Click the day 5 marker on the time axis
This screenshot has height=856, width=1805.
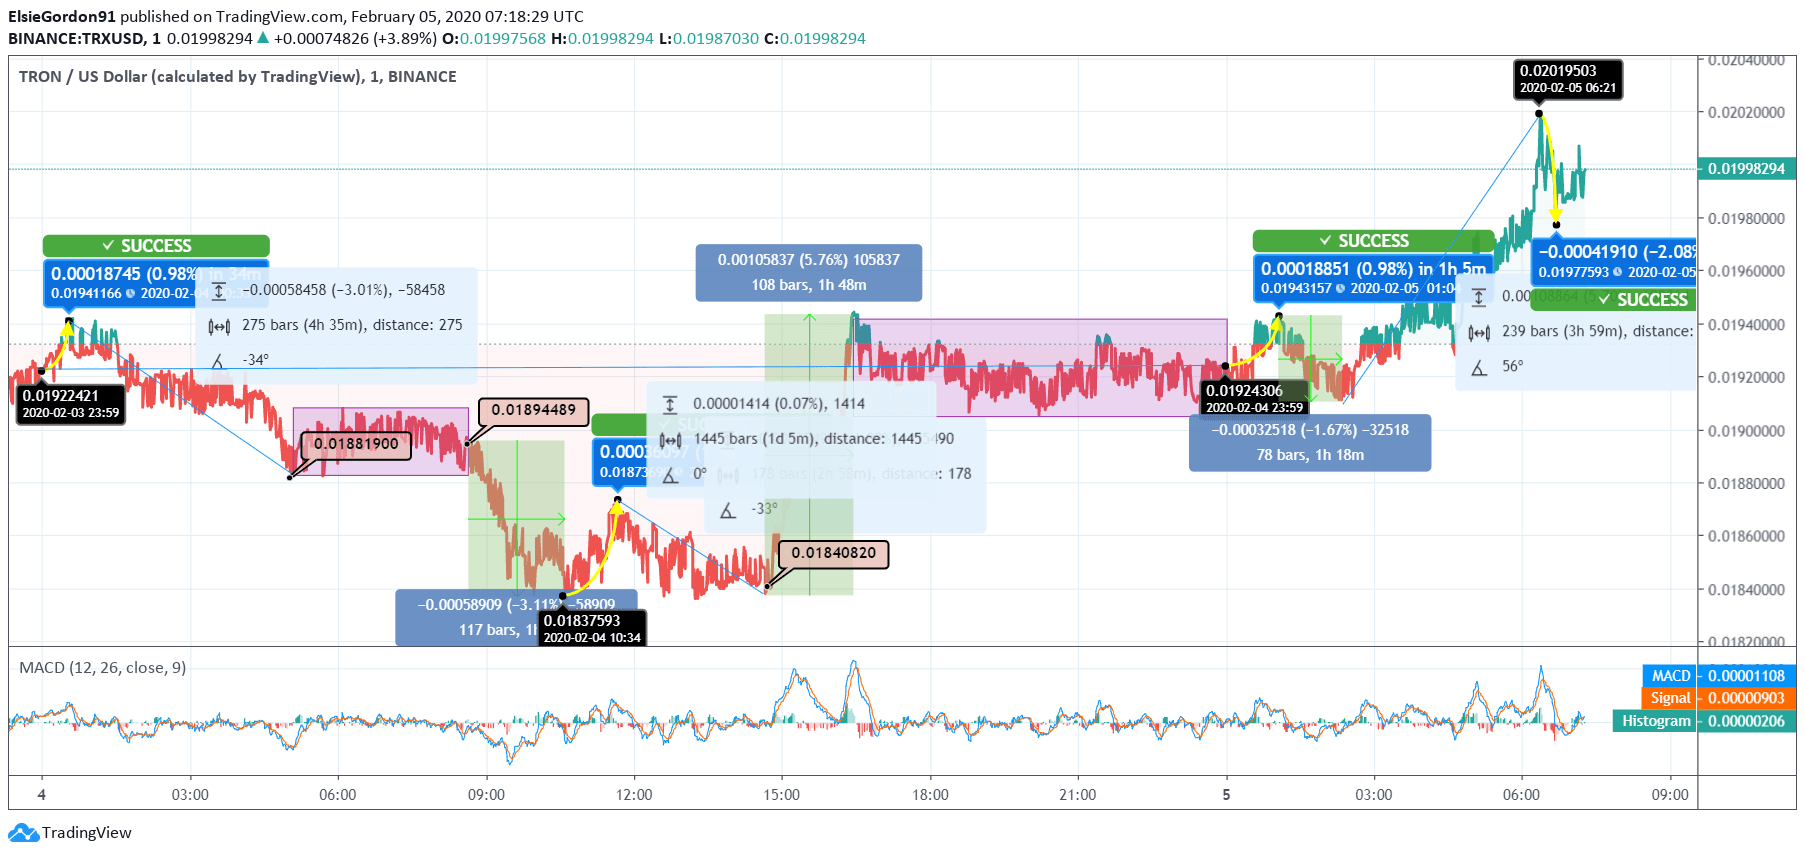(x=1226, y=795)
